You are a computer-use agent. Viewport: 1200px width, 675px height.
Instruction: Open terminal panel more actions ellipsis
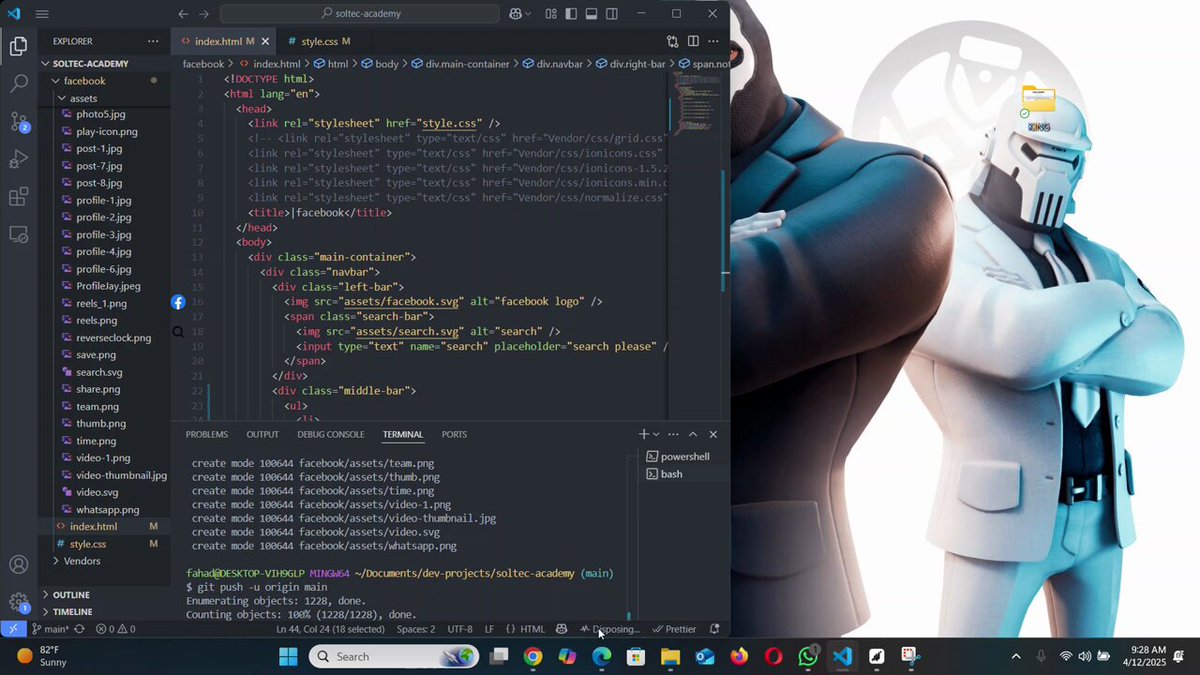(x=674, y=434)
